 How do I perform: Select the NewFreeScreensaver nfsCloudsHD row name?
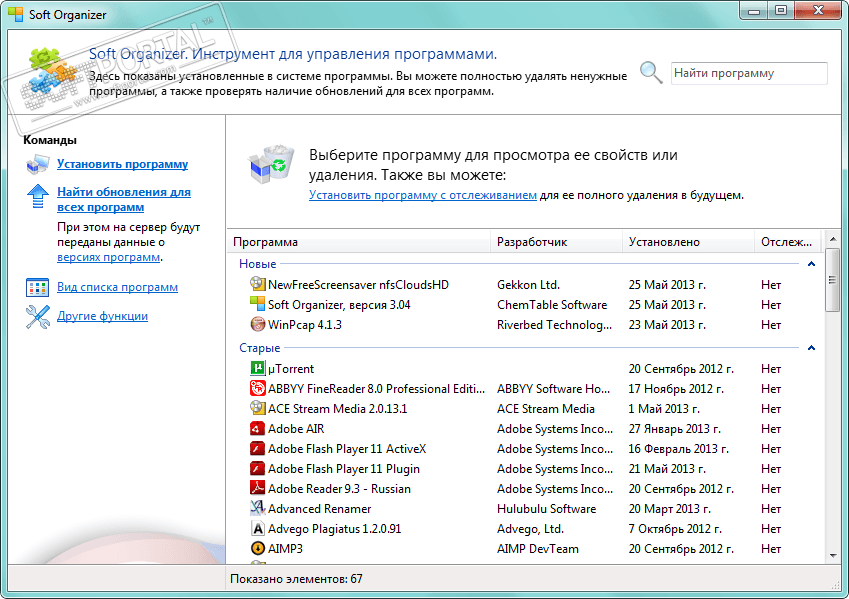click(x=358, y=284)
